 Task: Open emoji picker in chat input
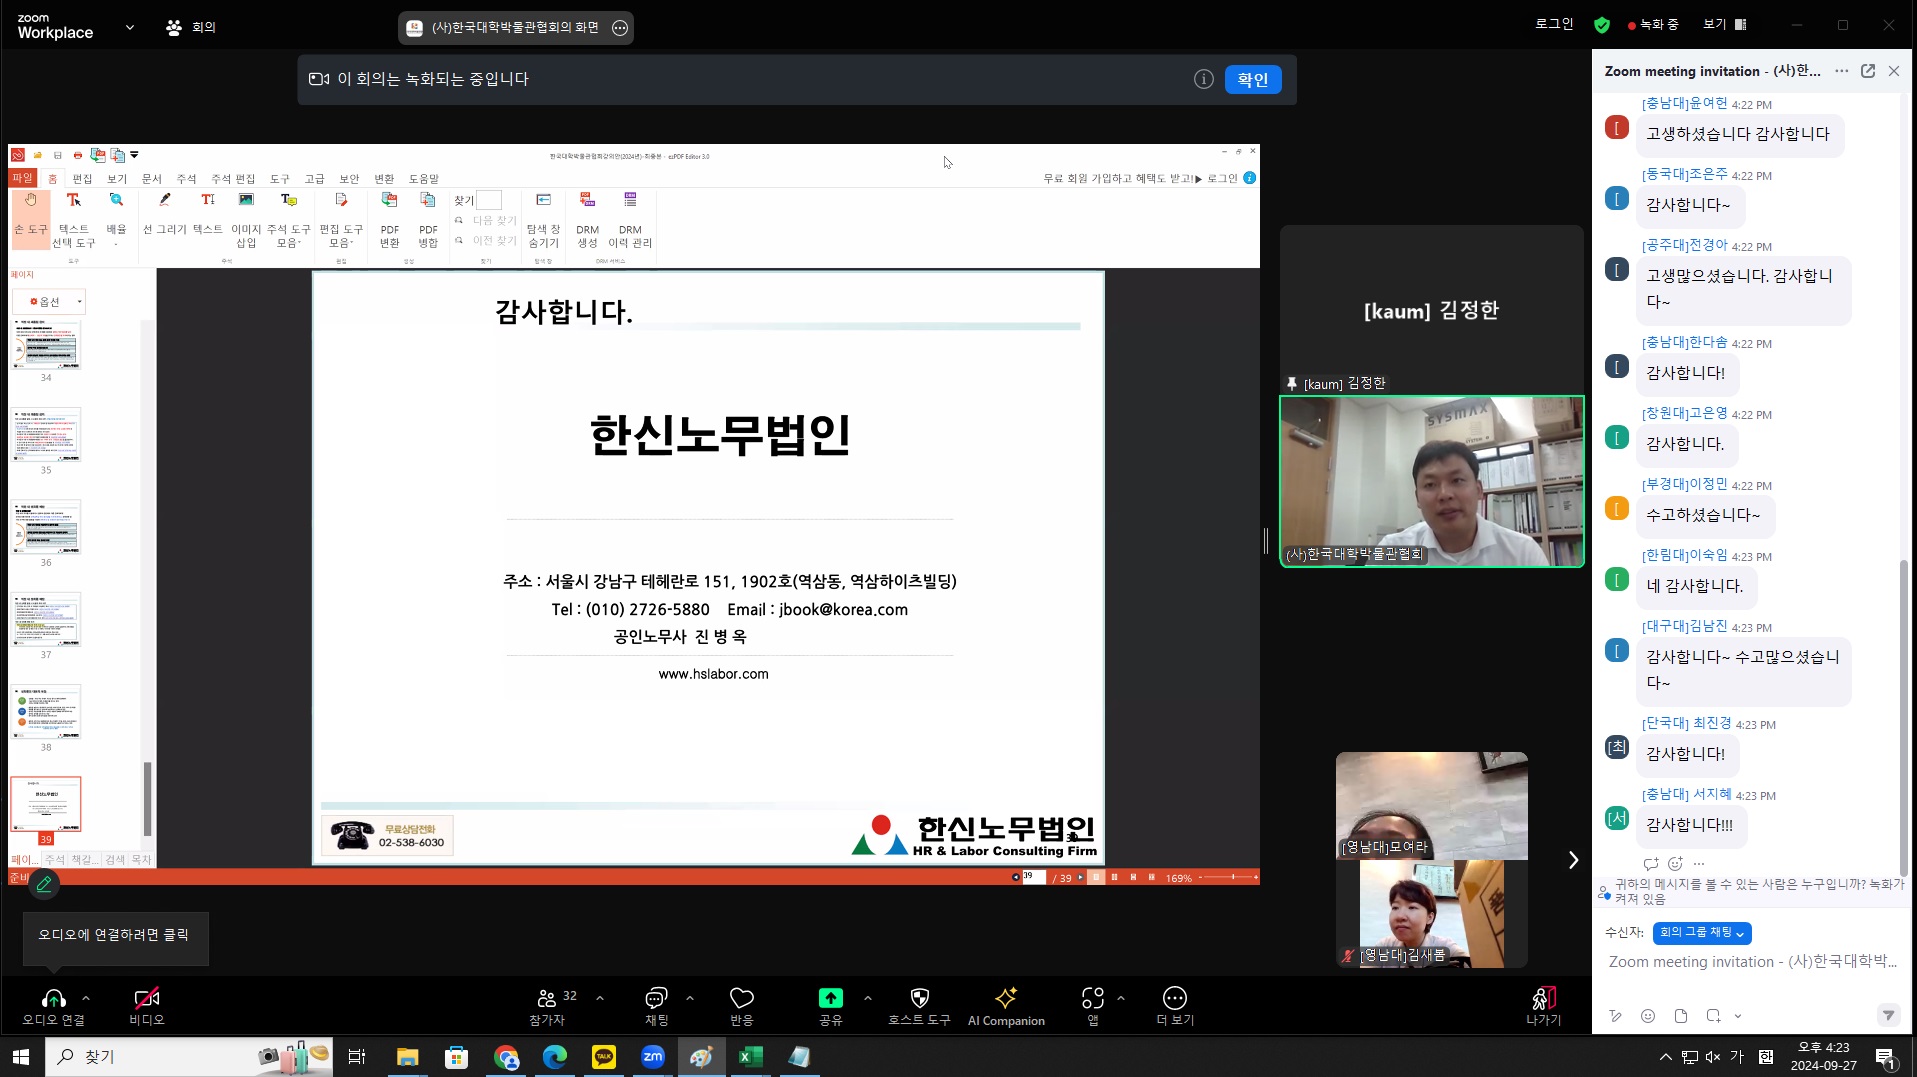click(x=1648, y=1016)
